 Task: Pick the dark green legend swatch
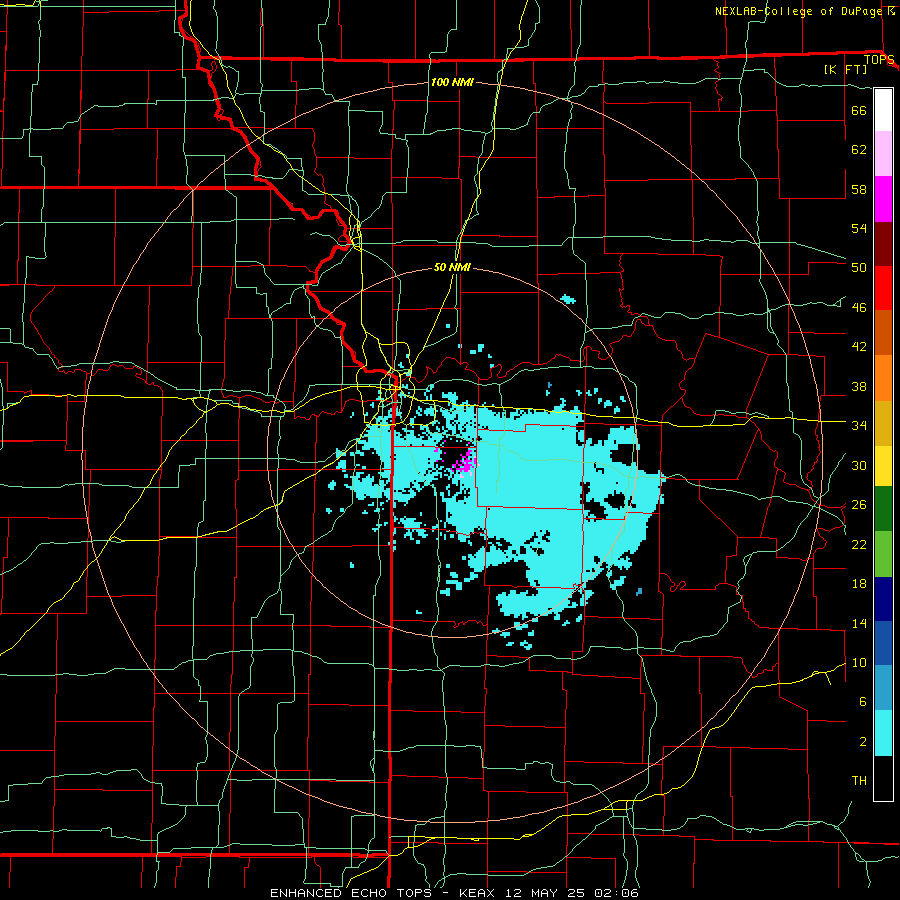[883, 509]
